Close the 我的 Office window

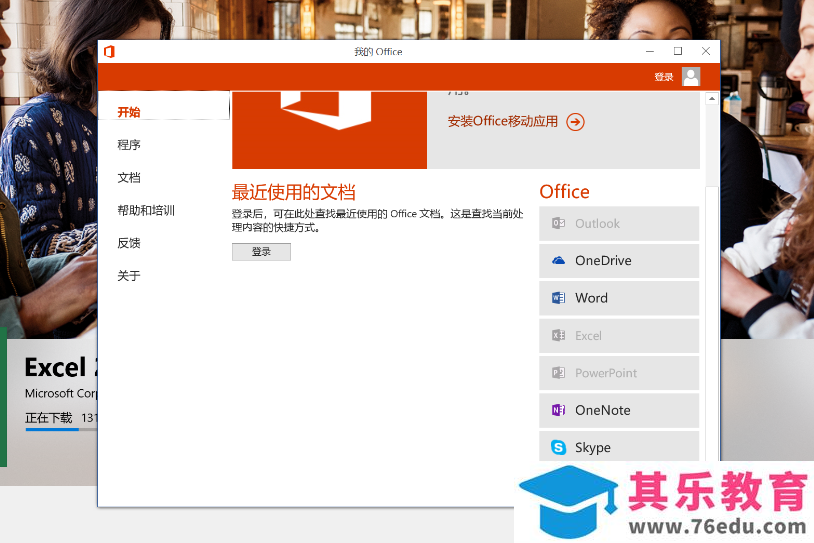coord(706,51)
